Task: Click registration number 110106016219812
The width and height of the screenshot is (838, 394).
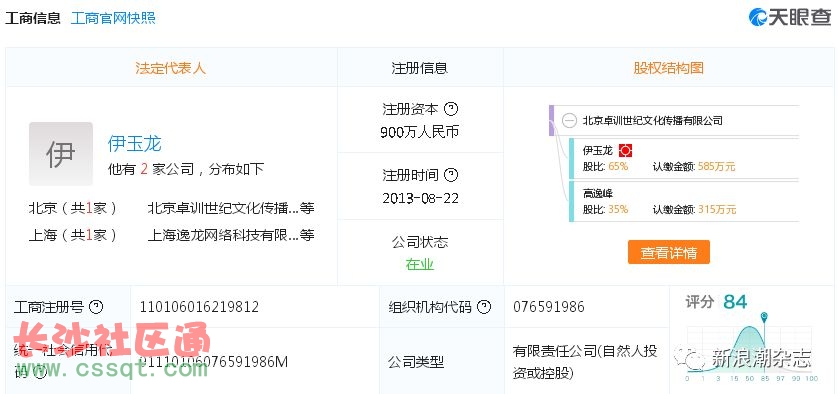Action: 199,307
